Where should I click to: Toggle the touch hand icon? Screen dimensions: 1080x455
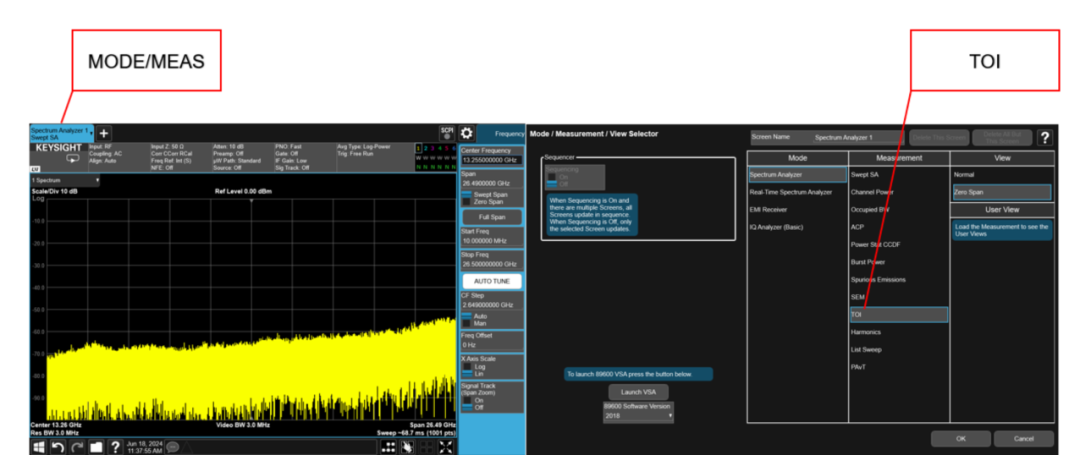(x=408, y=447)
